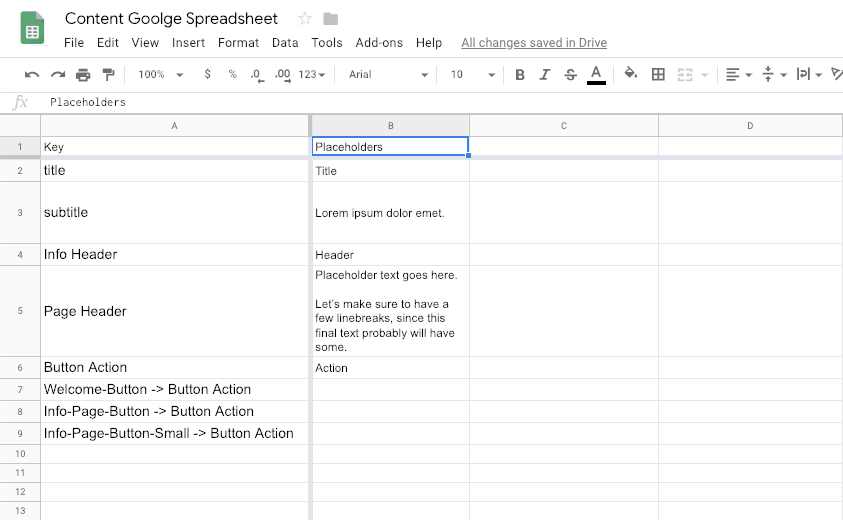
Task: Click the Merge cells icon
Action: [684, 75]
